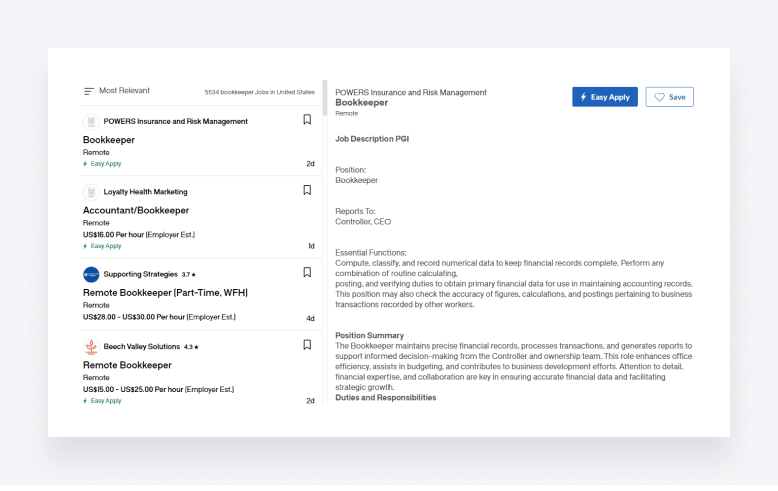Click the Beech Valley Solutions logo
The width and height of the screenshot is (778, 491).
(91, 347)
